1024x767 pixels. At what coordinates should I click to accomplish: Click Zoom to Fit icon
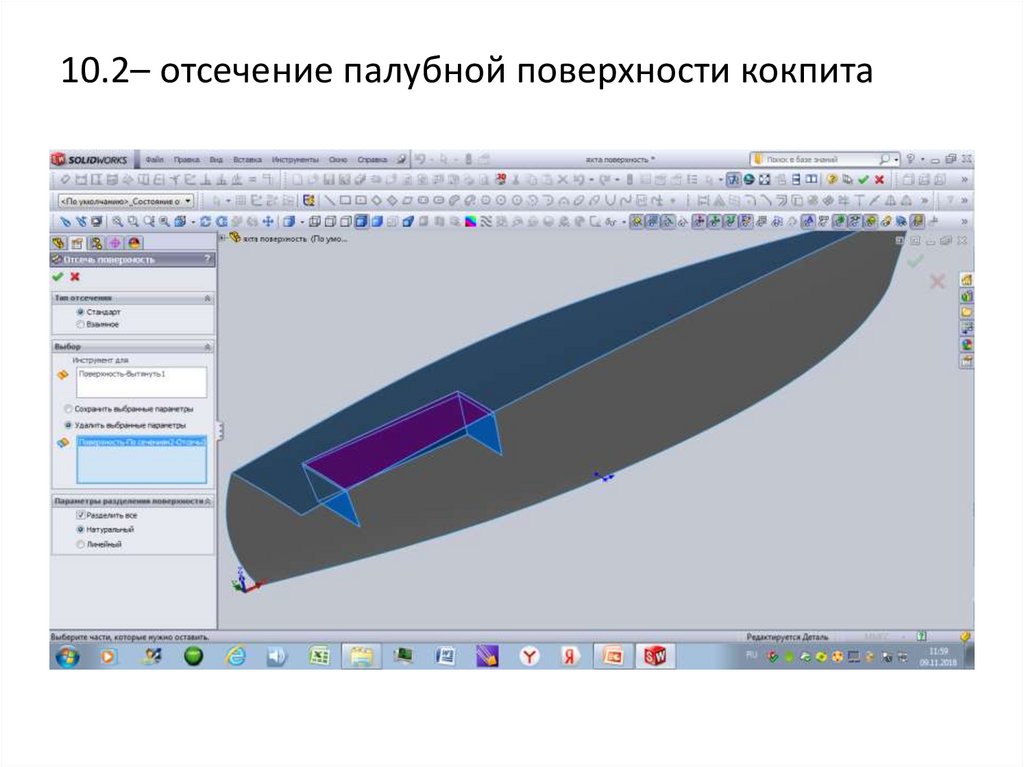(118, 222)
